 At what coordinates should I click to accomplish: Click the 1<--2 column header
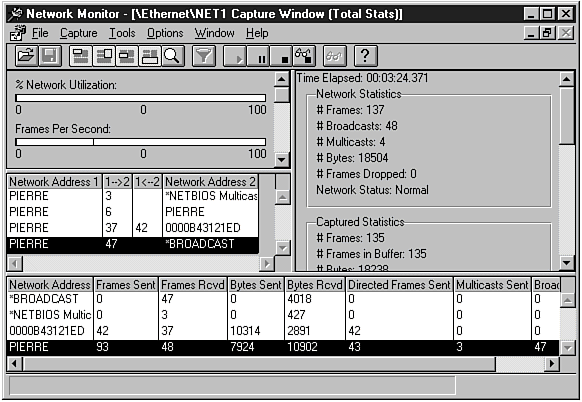tap(147, 182)
